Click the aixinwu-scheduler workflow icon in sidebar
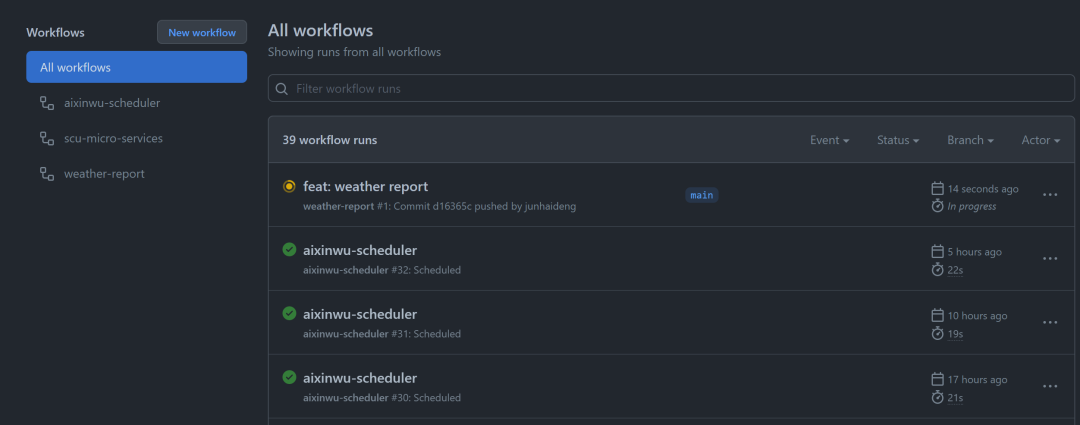 pyautogui.click(x=46, y=103)
